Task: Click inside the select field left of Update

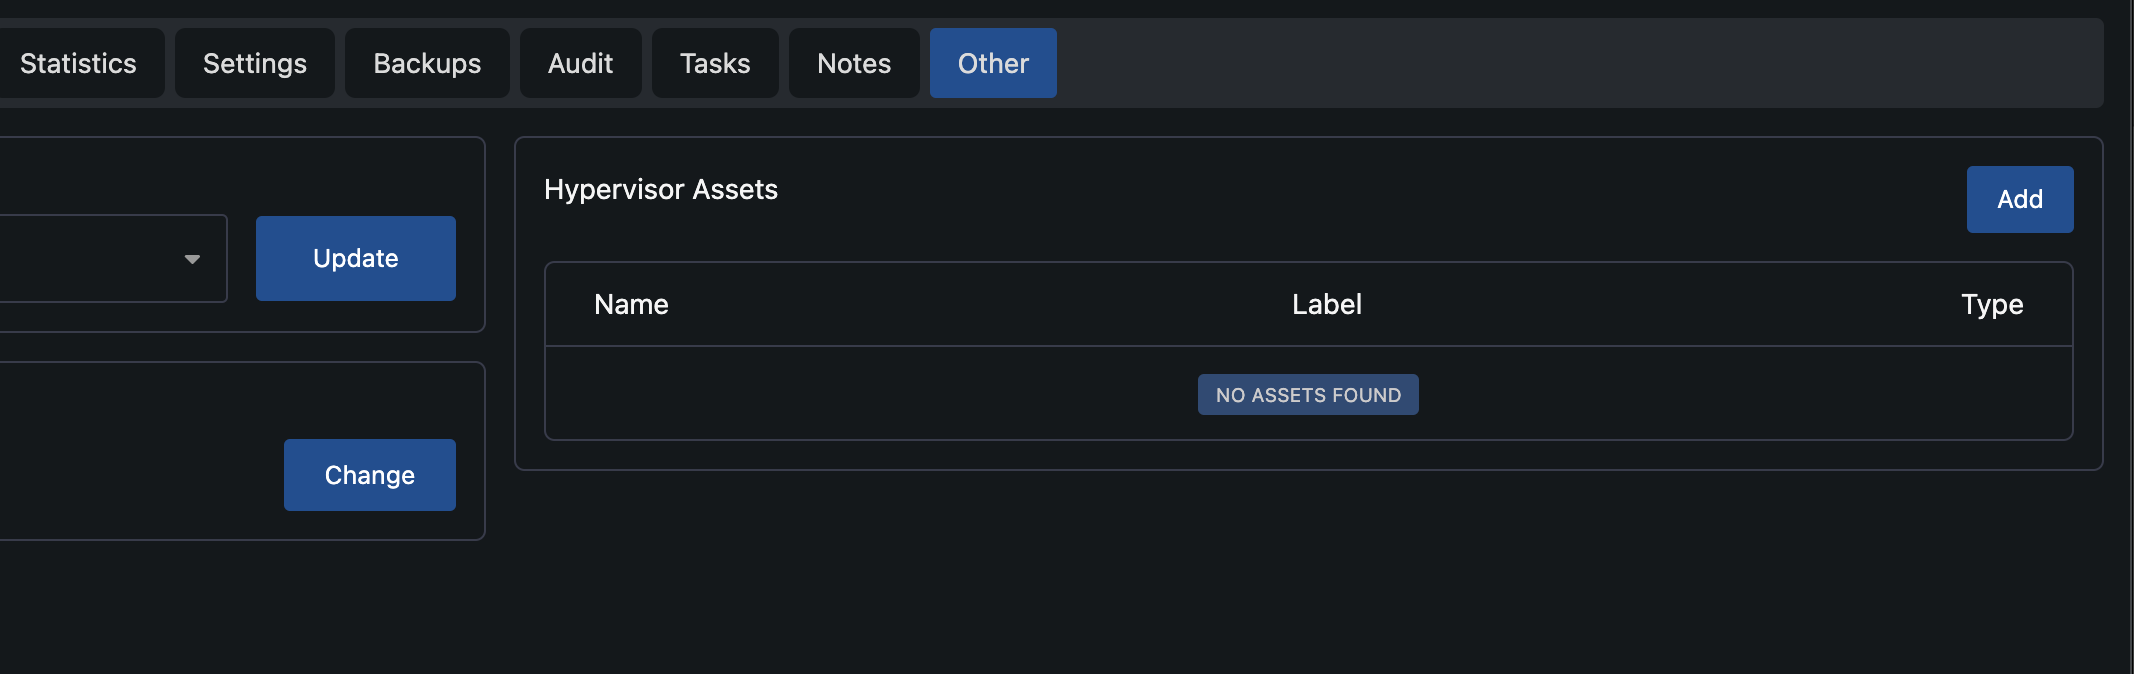Action: coord(110,258)
